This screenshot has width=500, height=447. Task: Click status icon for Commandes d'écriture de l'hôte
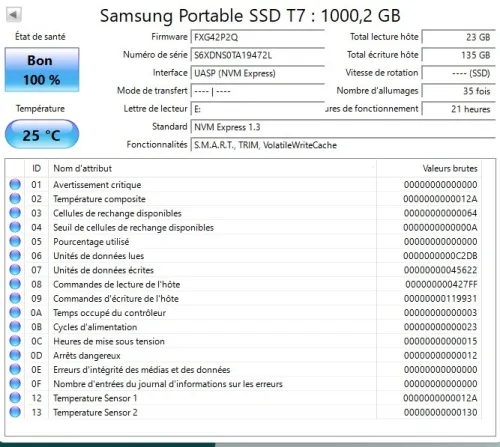pos(15,298)
